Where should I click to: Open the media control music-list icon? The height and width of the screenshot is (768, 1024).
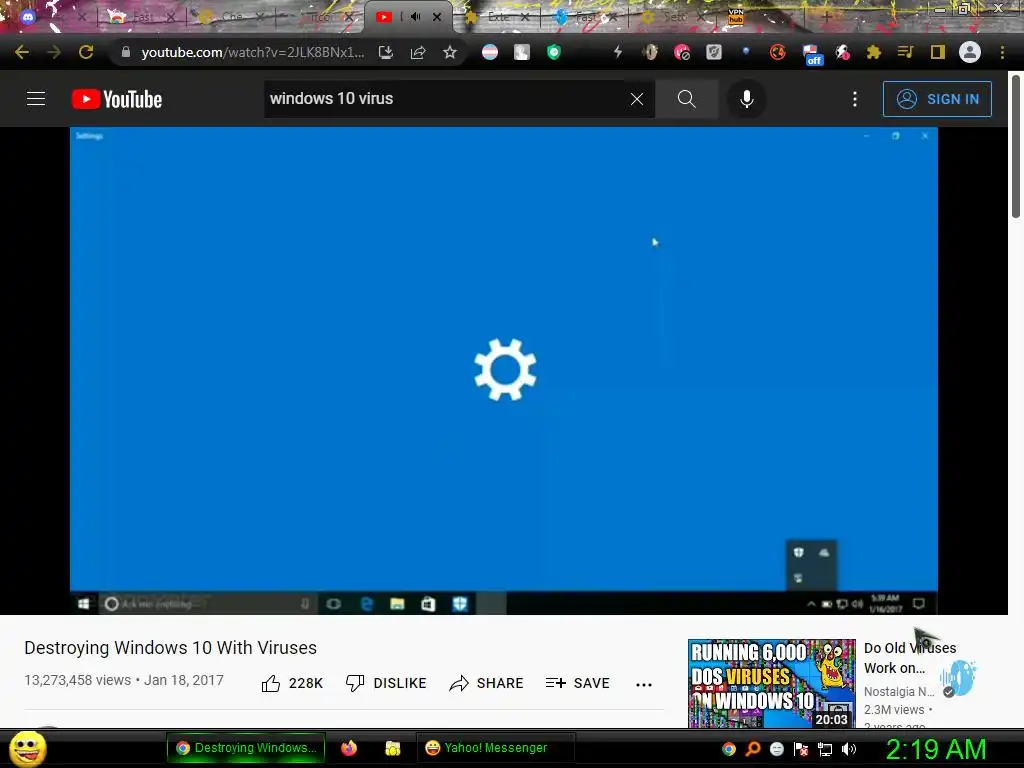(x=905, y=52)
